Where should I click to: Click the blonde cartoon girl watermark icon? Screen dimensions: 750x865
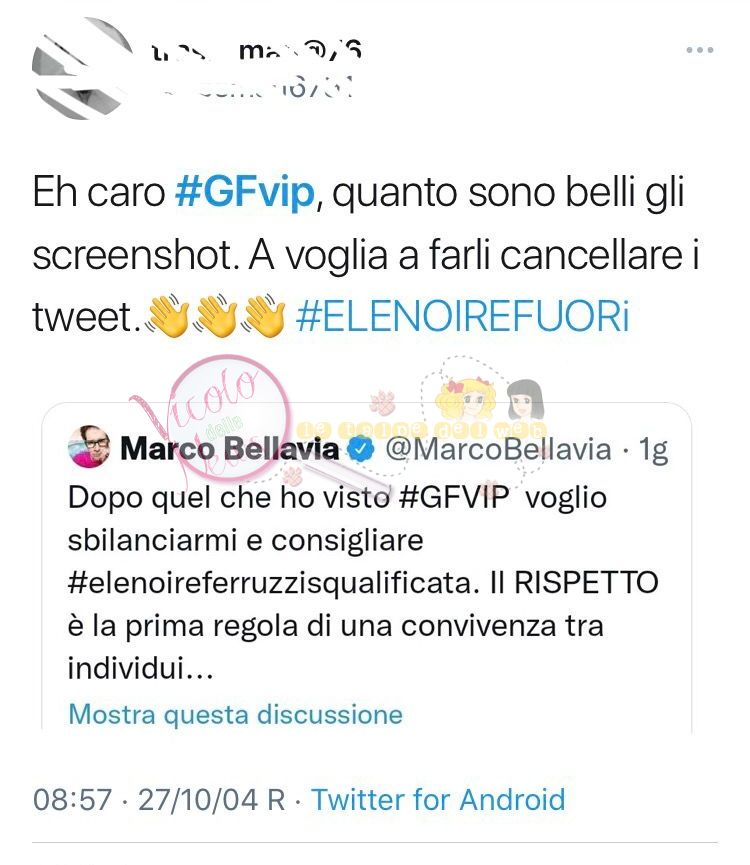(x=465, y=398)
